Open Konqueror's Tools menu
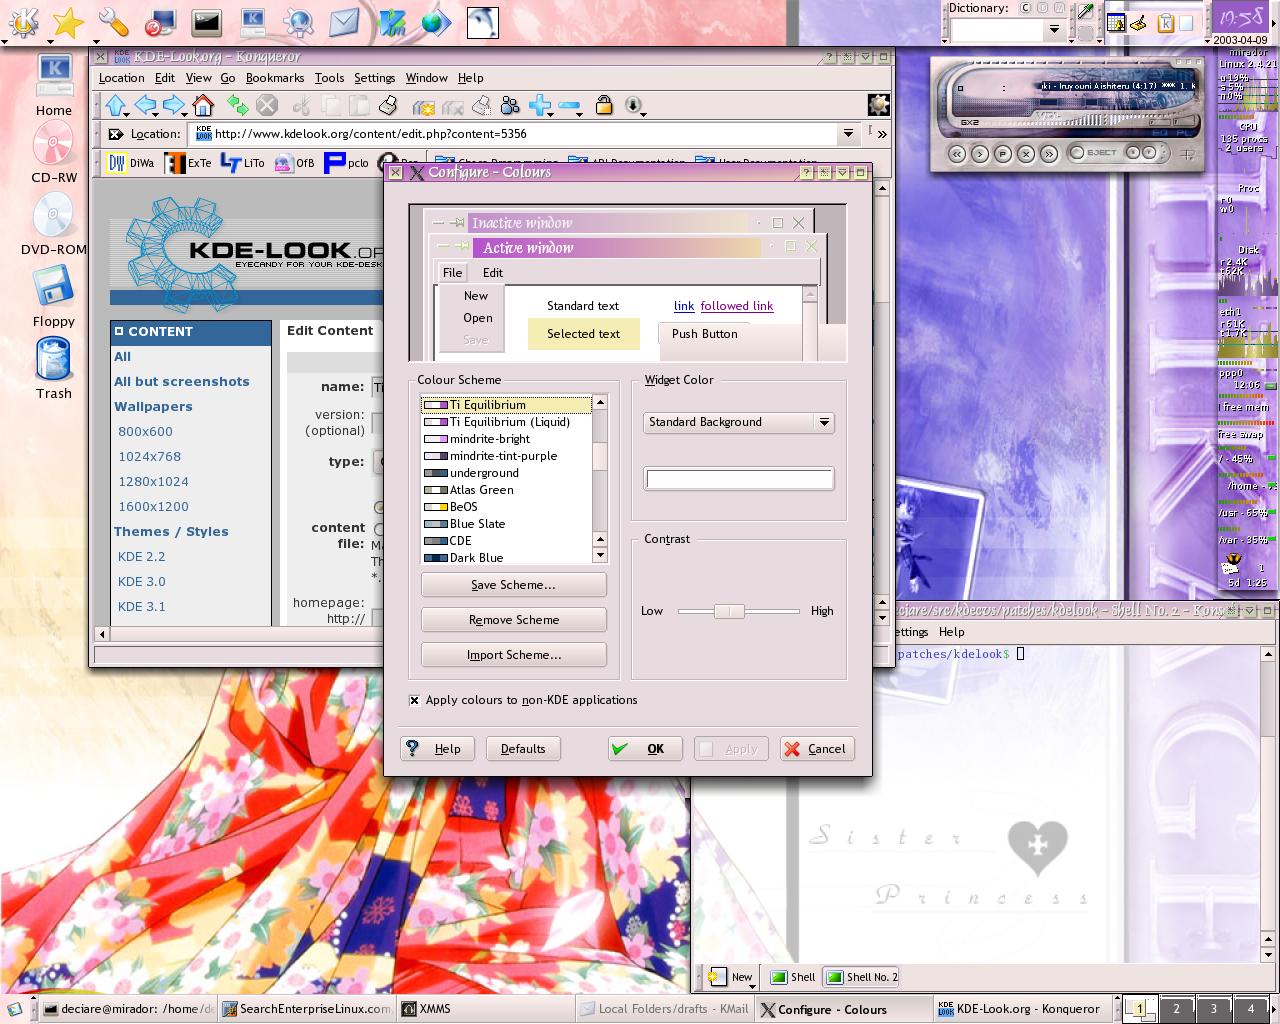Image resolution: width=1280 pixels, height=1024 pixels. coord(329,78)
